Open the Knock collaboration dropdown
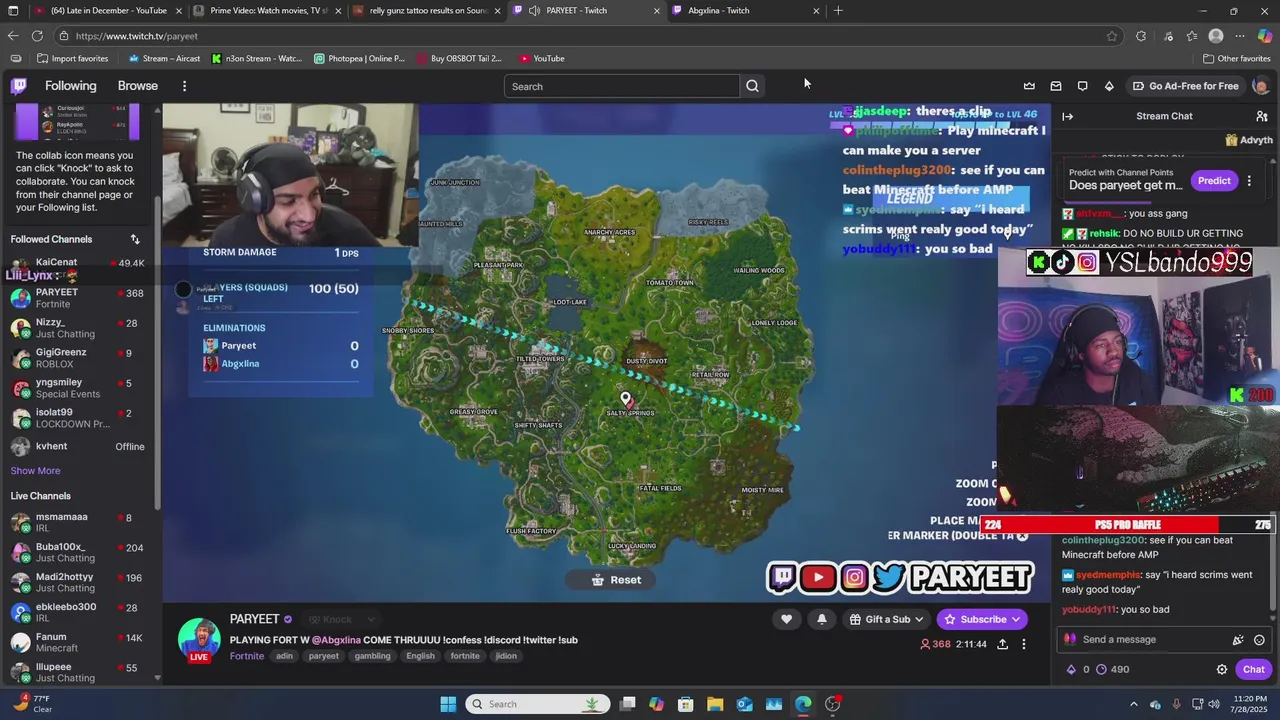Image resolution: width=1280 pixels, height=720 pixels. click(x=342, y=620)
